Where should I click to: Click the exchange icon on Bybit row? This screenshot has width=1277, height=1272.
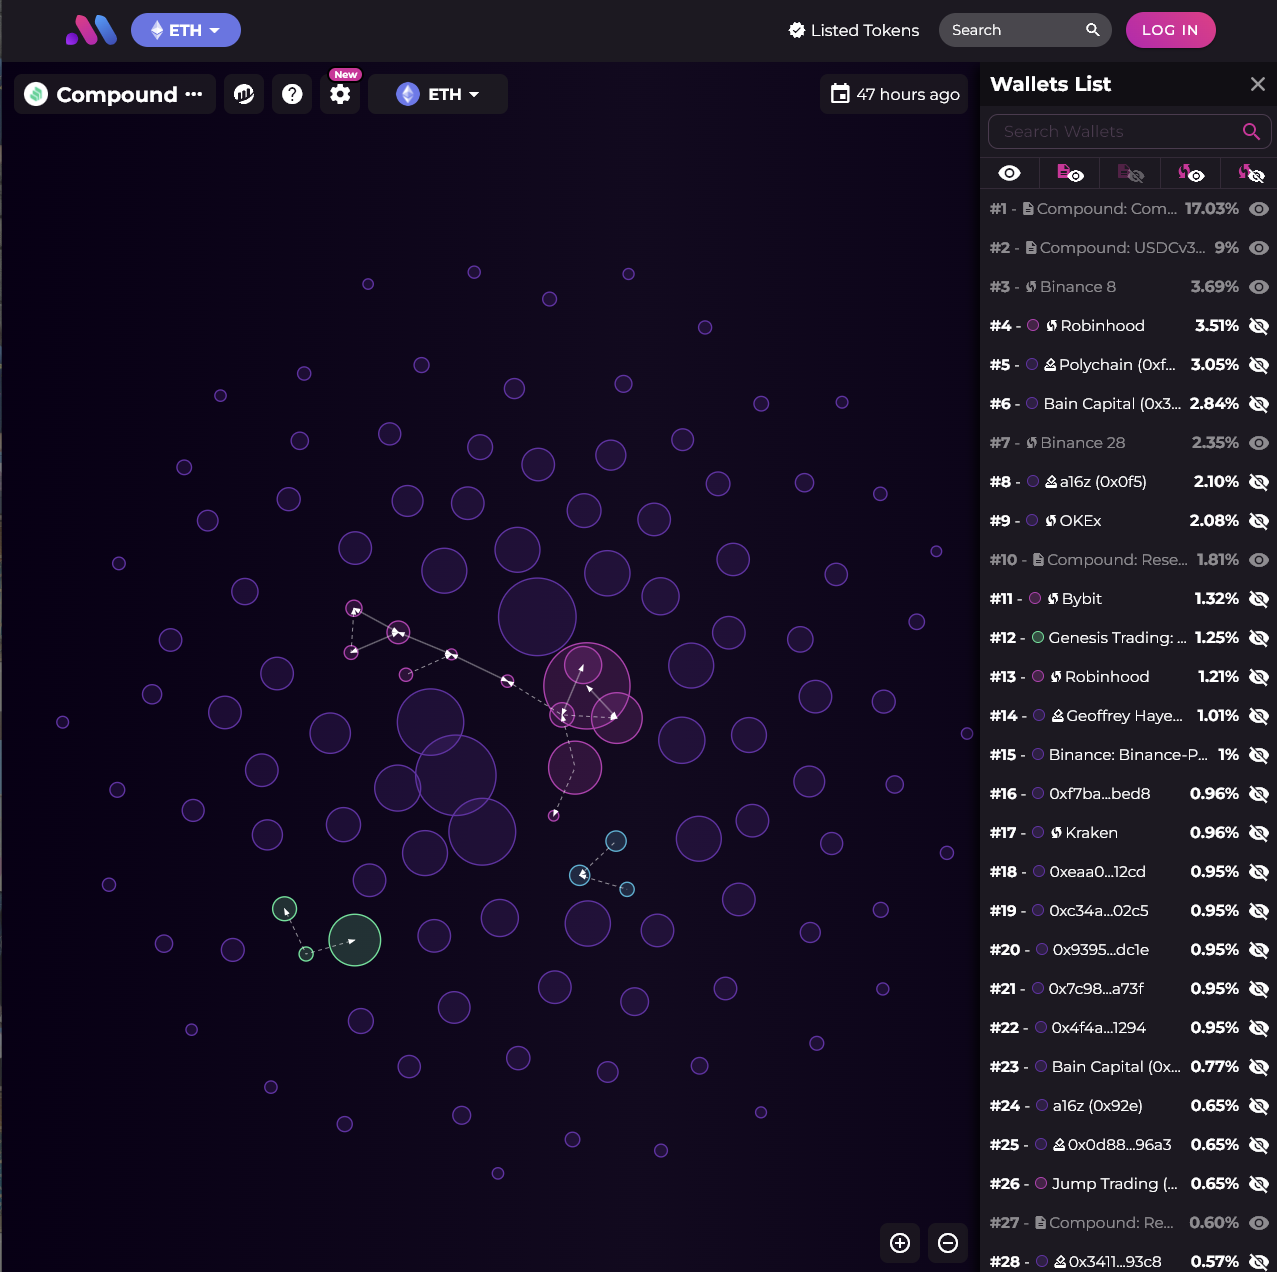pyautogui.click(x=1053, y=599)
